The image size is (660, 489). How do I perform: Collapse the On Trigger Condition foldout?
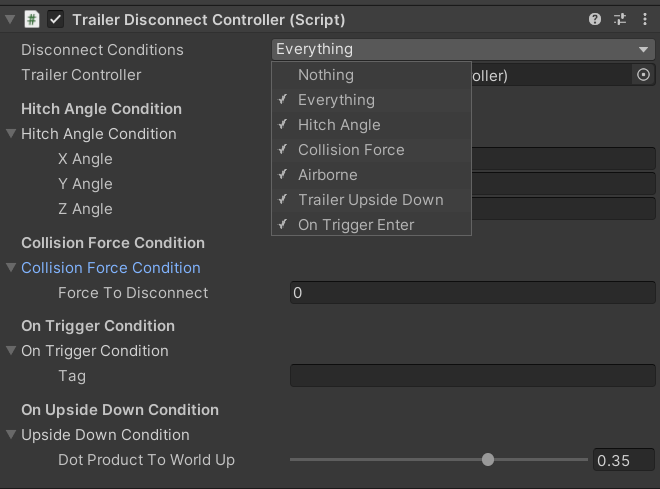(11, 351)
